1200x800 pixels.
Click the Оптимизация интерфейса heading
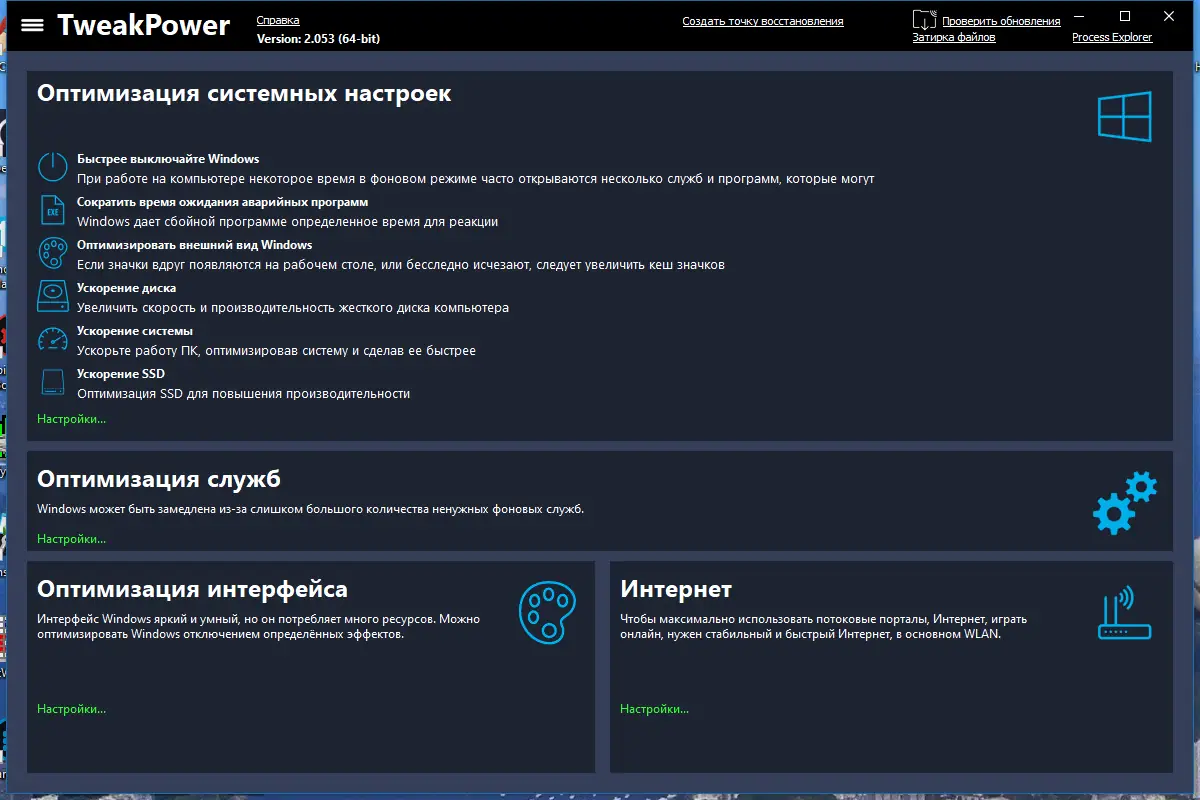[x=193, y=589]
